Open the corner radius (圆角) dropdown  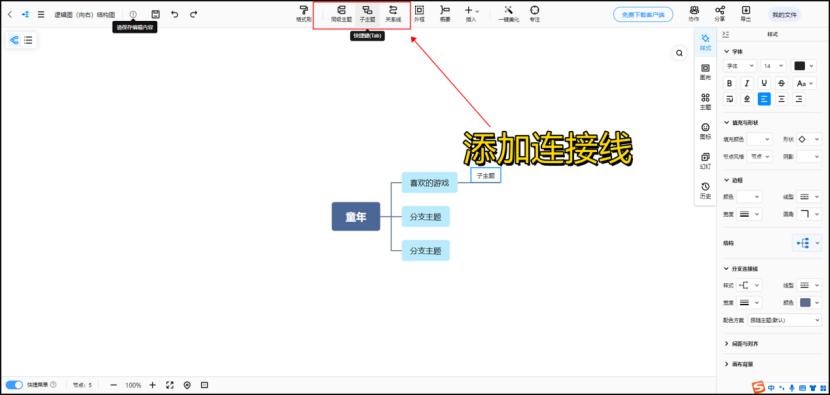tap(808, 214)
